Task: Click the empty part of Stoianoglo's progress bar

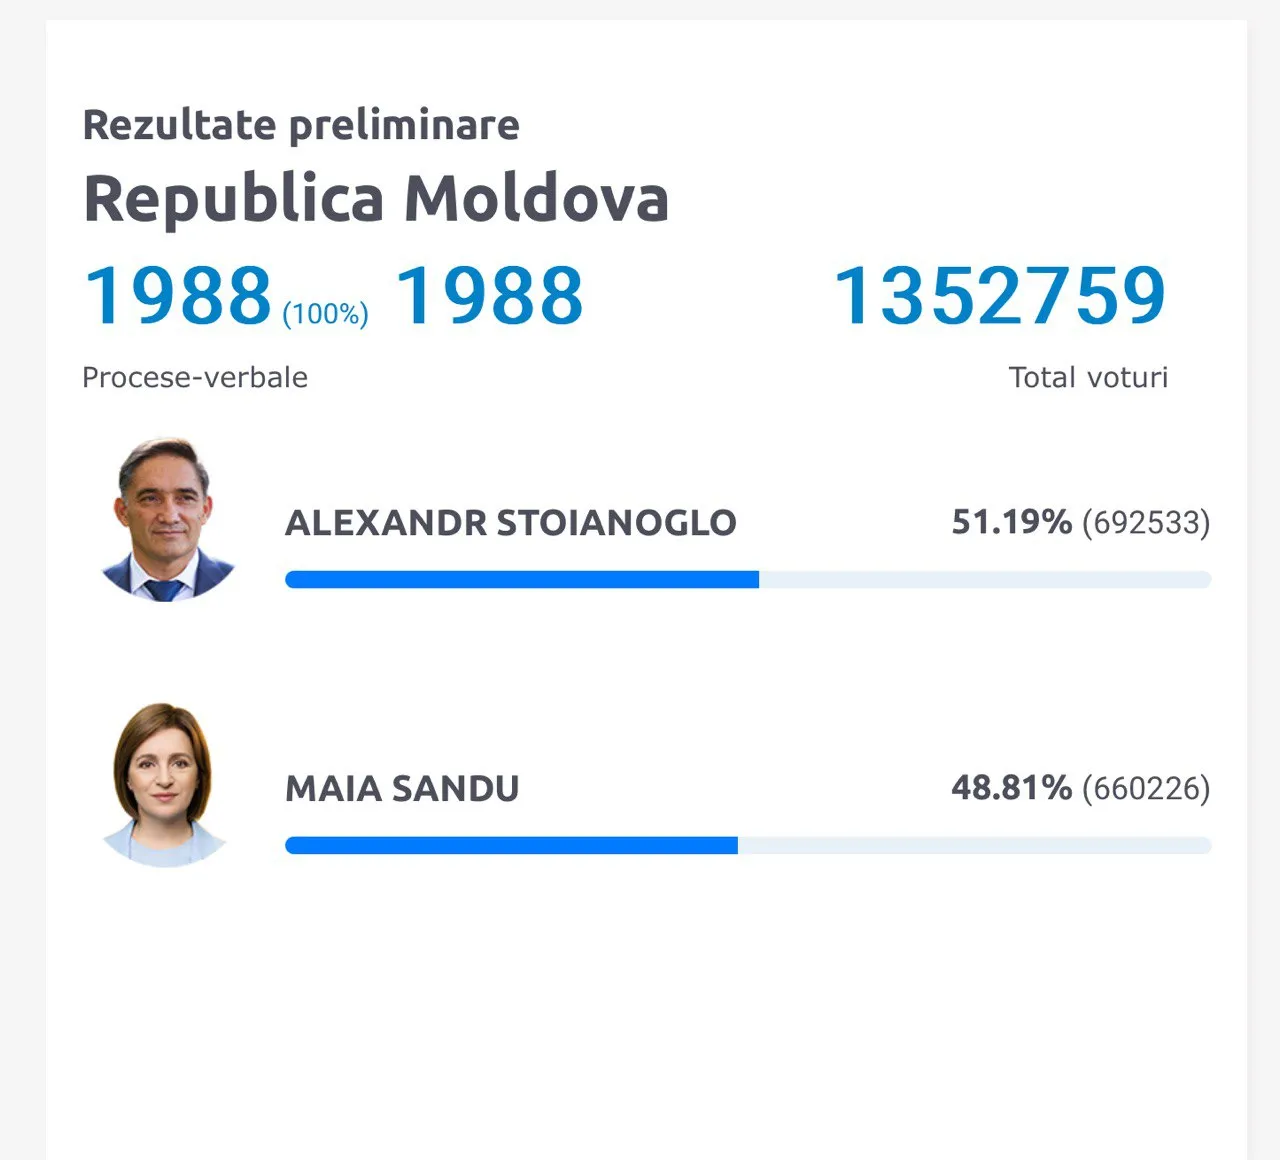Action: [x=985, y=579]
